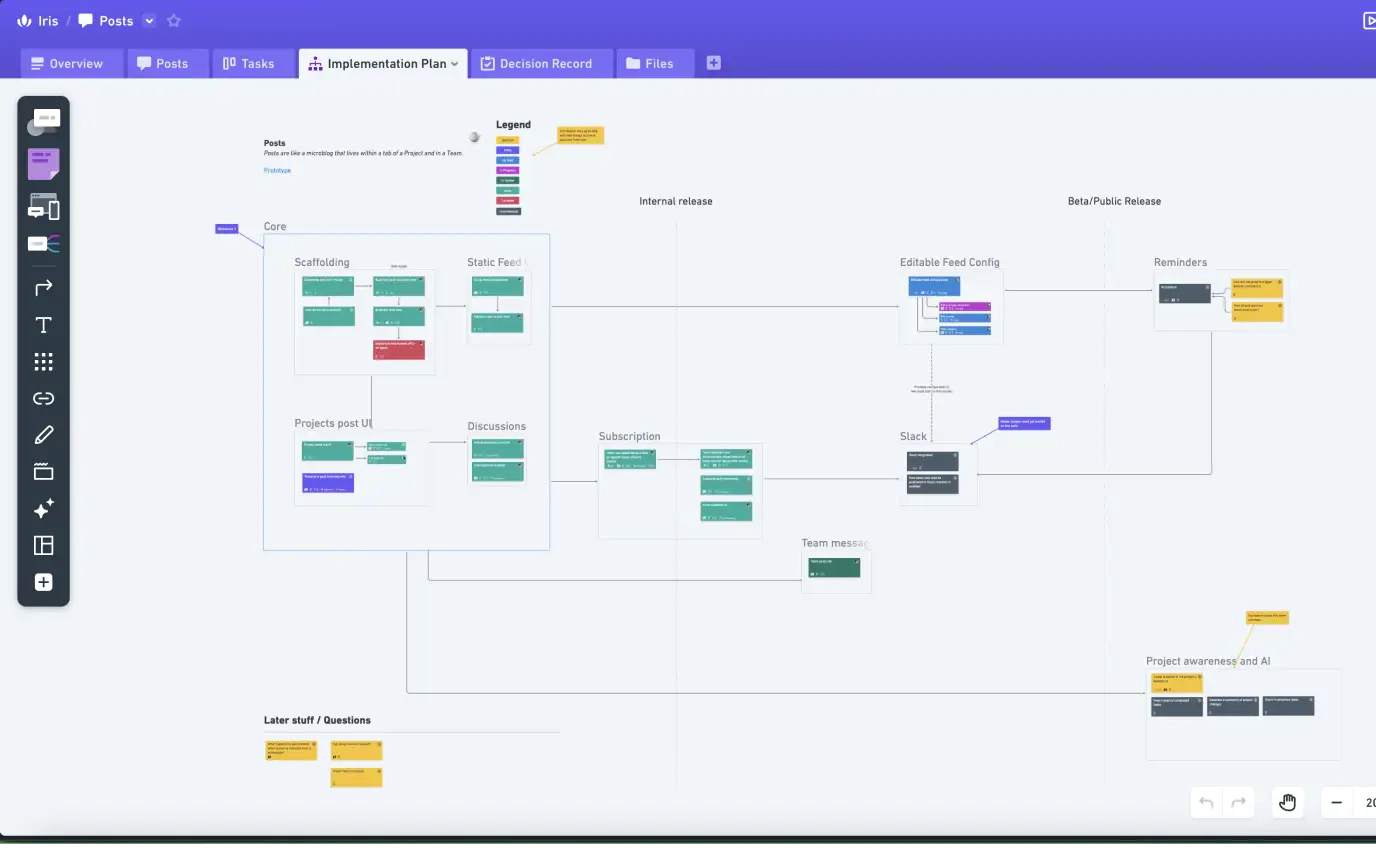Select the Text tool
This screenshot has width=1376, height=850.
point(43,325)
